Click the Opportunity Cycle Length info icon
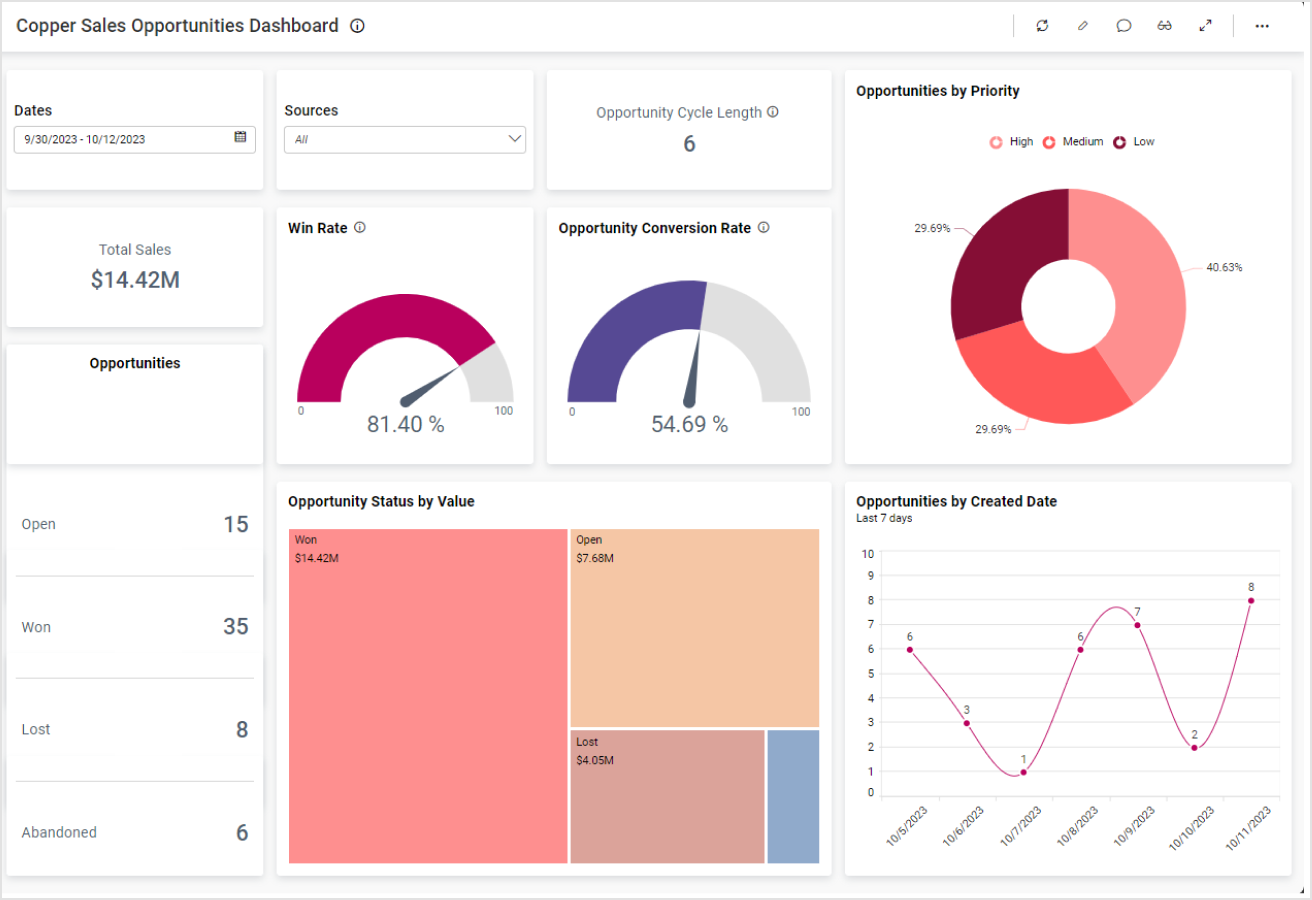Image resolution: width=1312 pixels, height=900 pixels. pos(773,112)
